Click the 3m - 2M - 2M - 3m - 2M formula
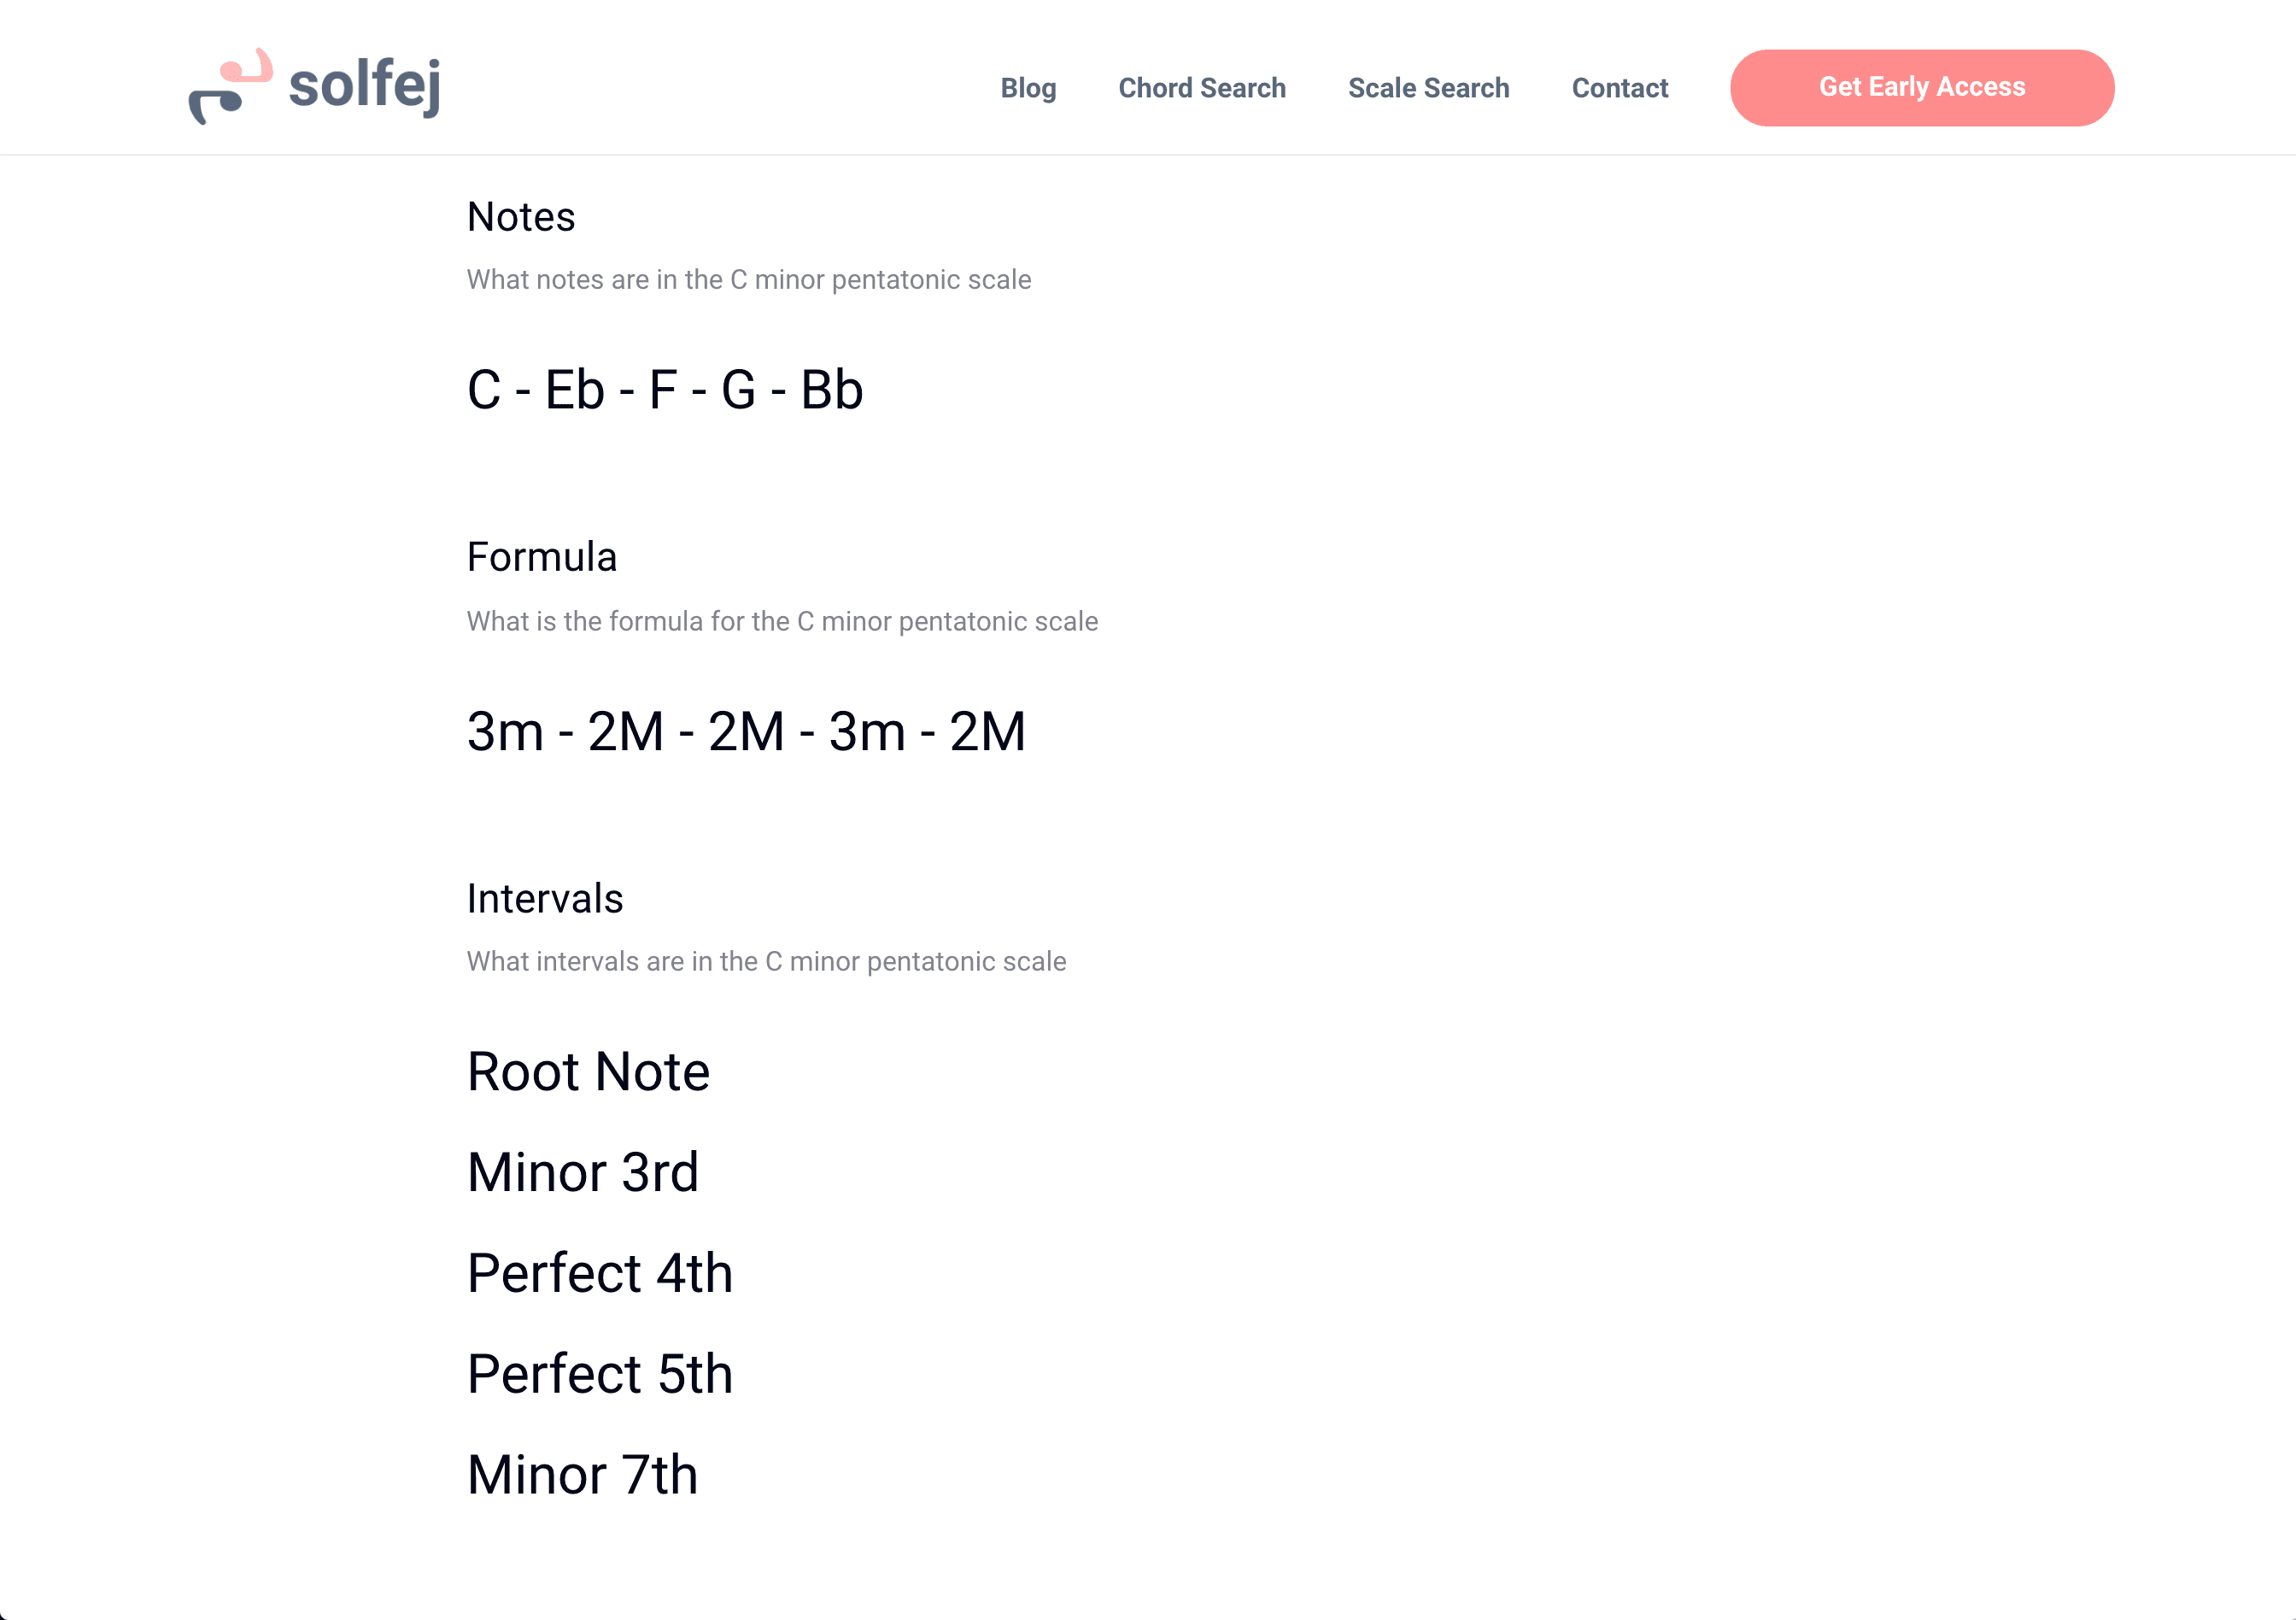Viewport: 2296px width, 1620px height. [746, 732]
